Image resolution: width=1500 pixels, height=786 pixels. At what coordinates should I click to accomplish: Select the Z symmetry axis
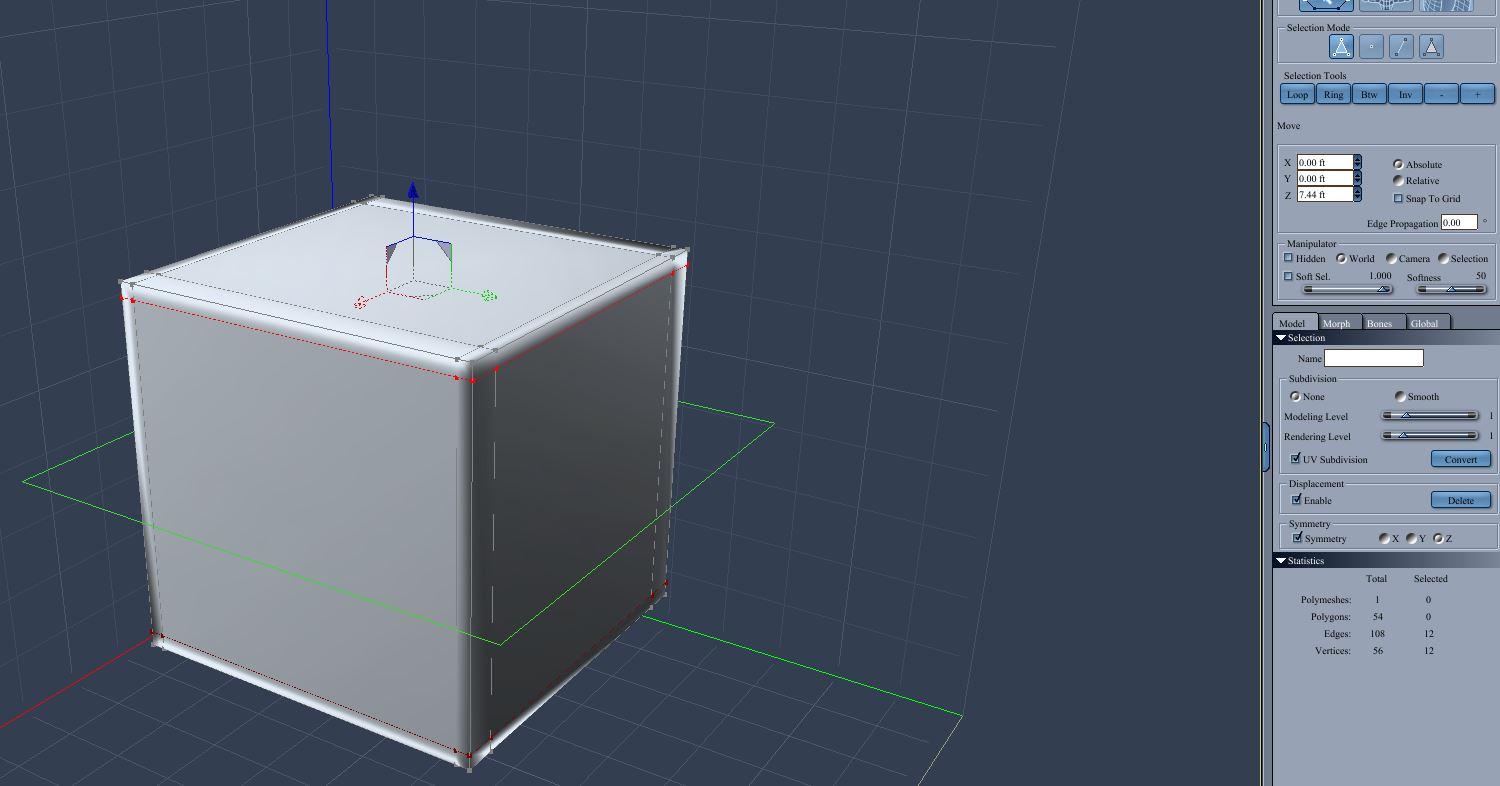[1438, 538]
